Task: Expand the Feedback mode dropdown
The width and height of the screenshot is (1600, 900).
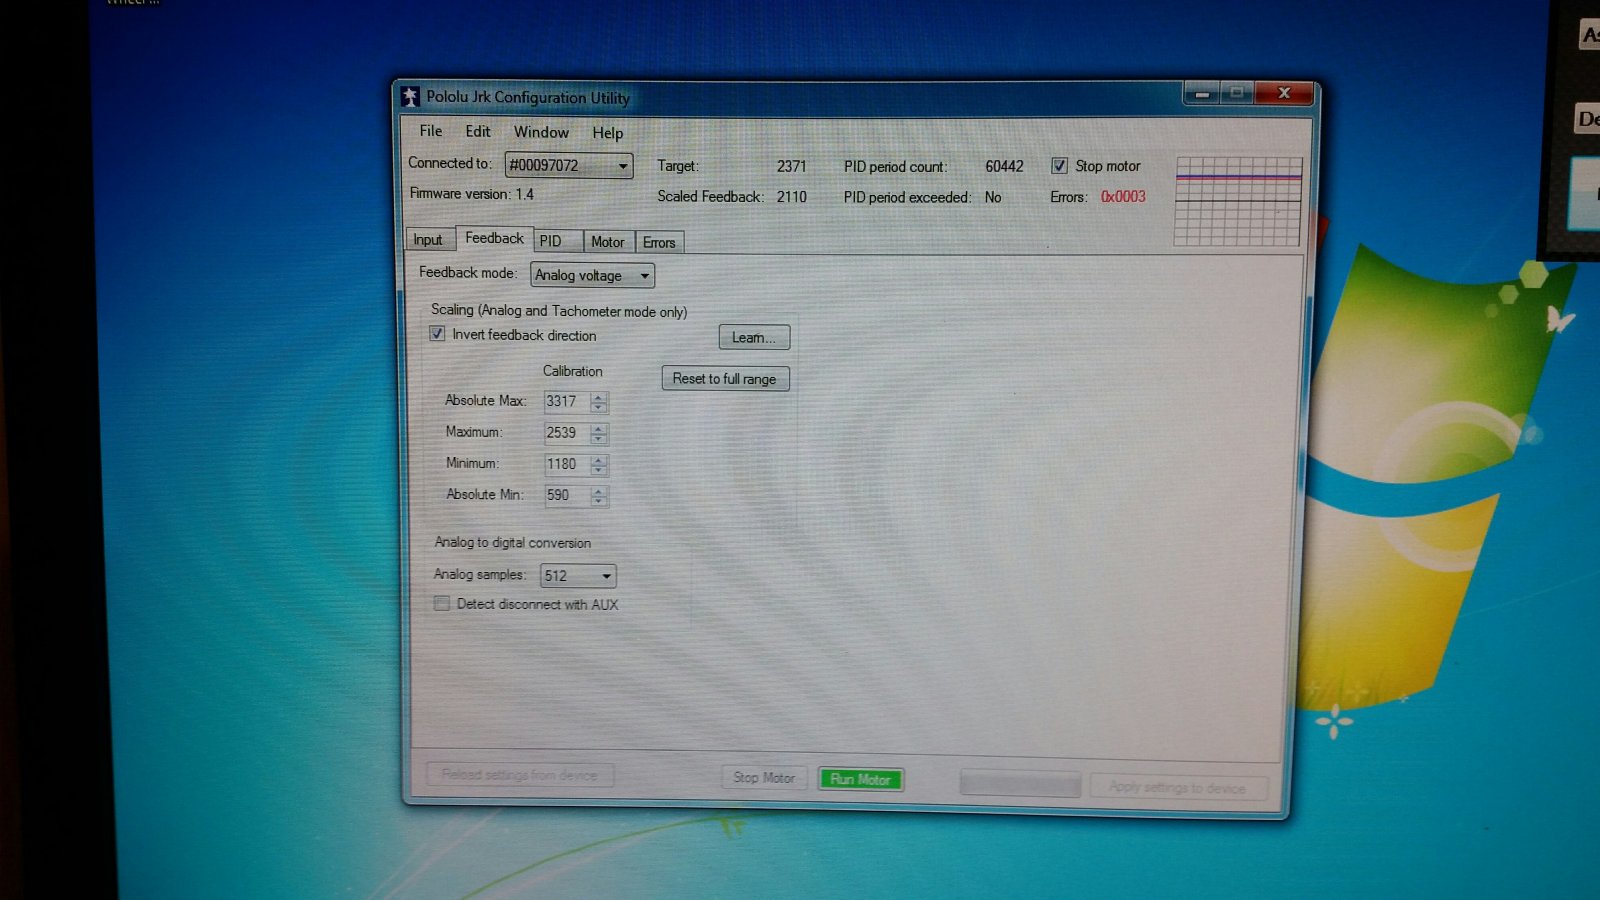Action: click(592, 275)
